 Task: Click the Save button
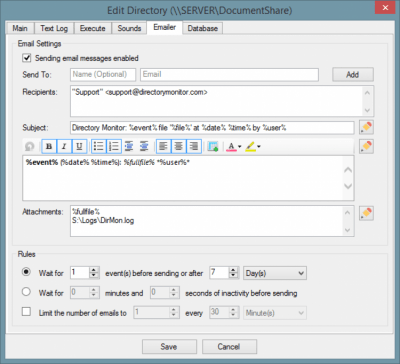[x=169, y=347]
